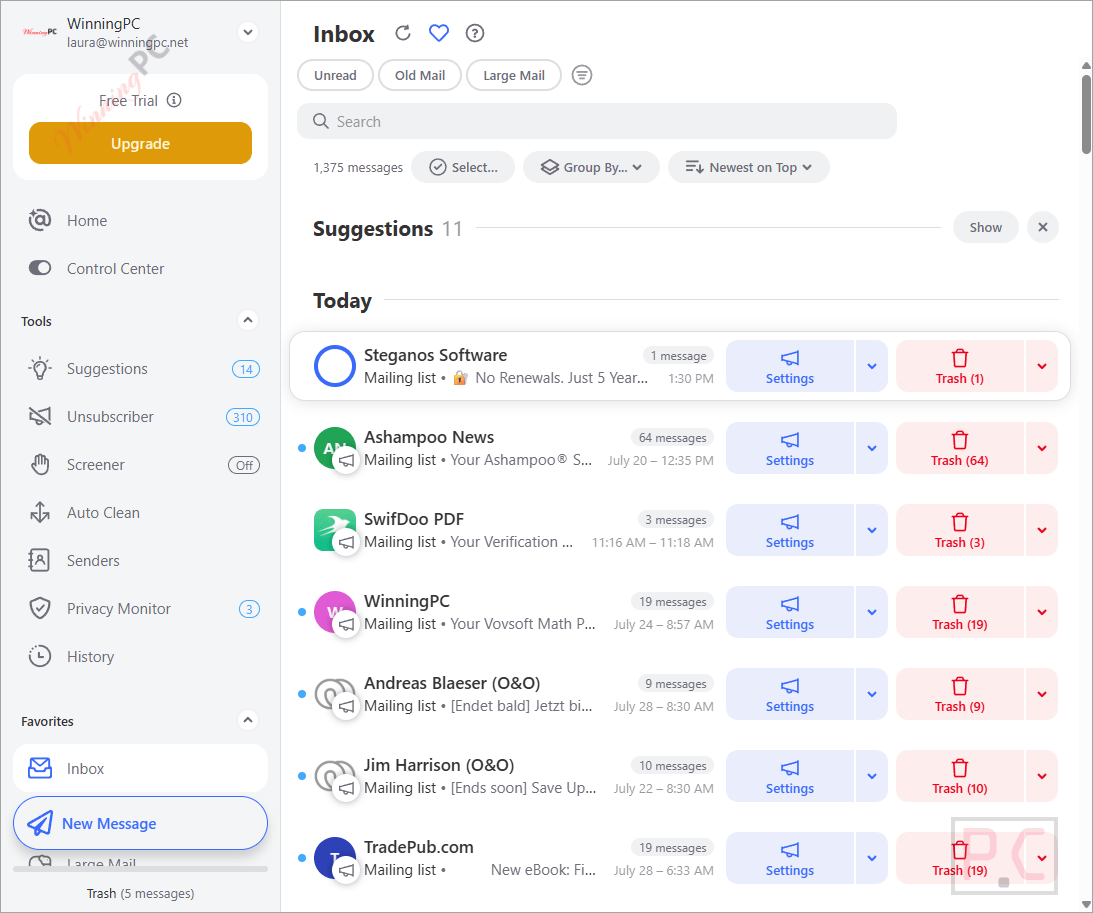Expand the WinningPC account dropdown
This screenshot has width=1093, height=913.
click(x=248, y=32)
